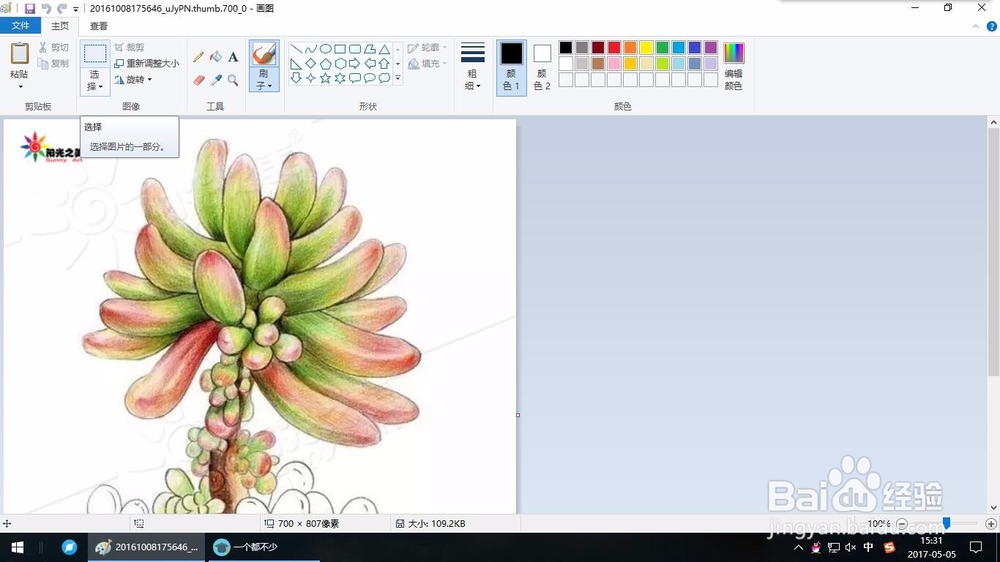1000x562 pixels.
Task: Select the Magnifier tool
Action: point(233,80)
